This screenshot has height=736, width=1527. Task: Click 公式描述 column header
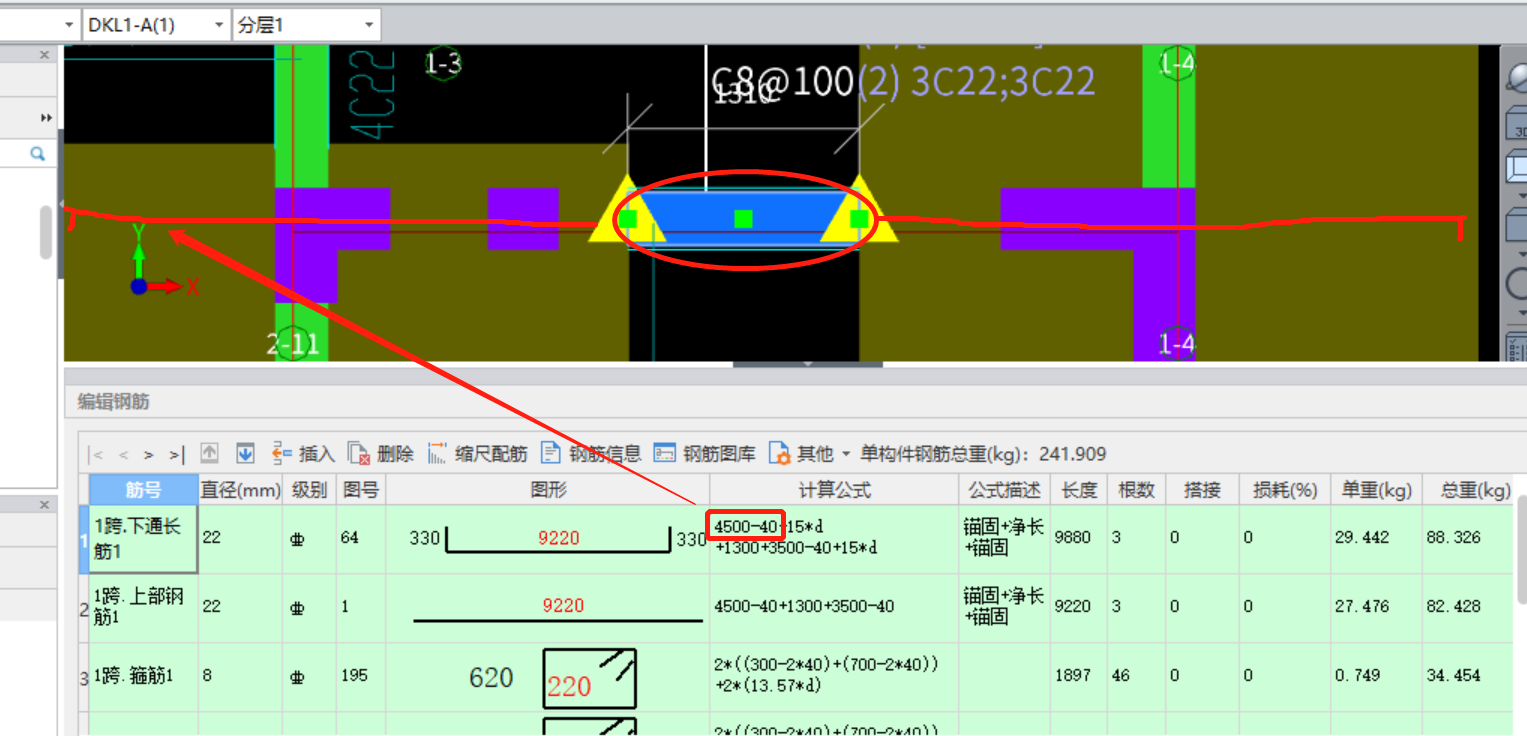[x=1004, y=490]
